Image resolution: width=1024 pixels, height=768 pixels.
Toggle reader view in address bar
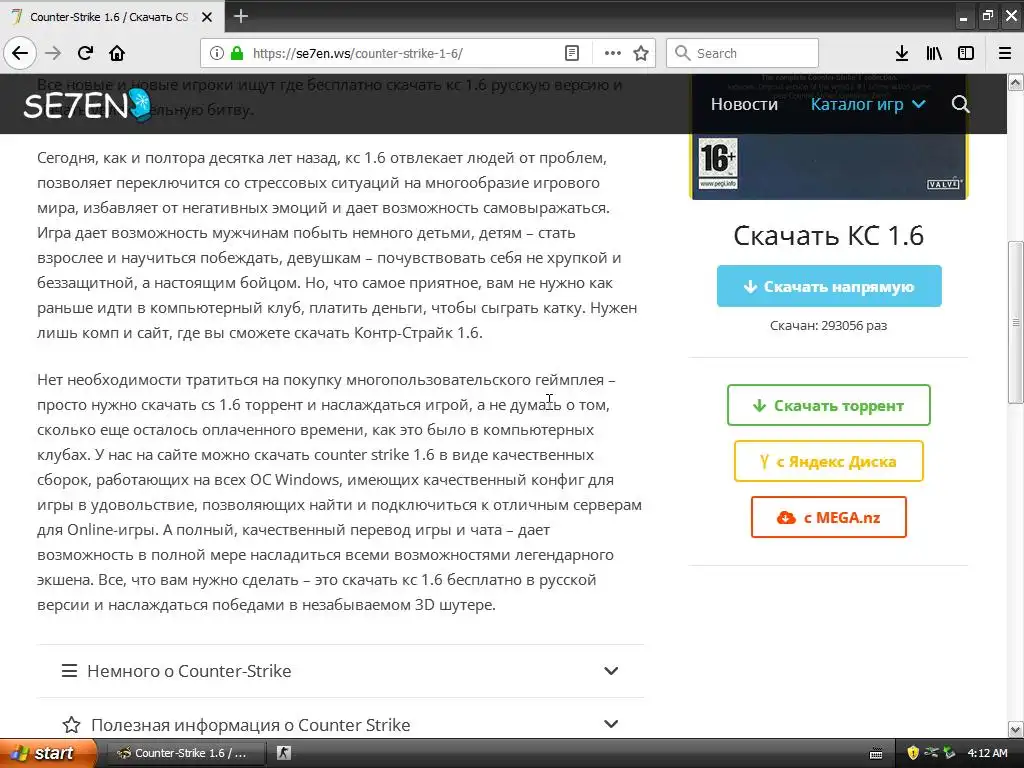click(x=572, y=54)
